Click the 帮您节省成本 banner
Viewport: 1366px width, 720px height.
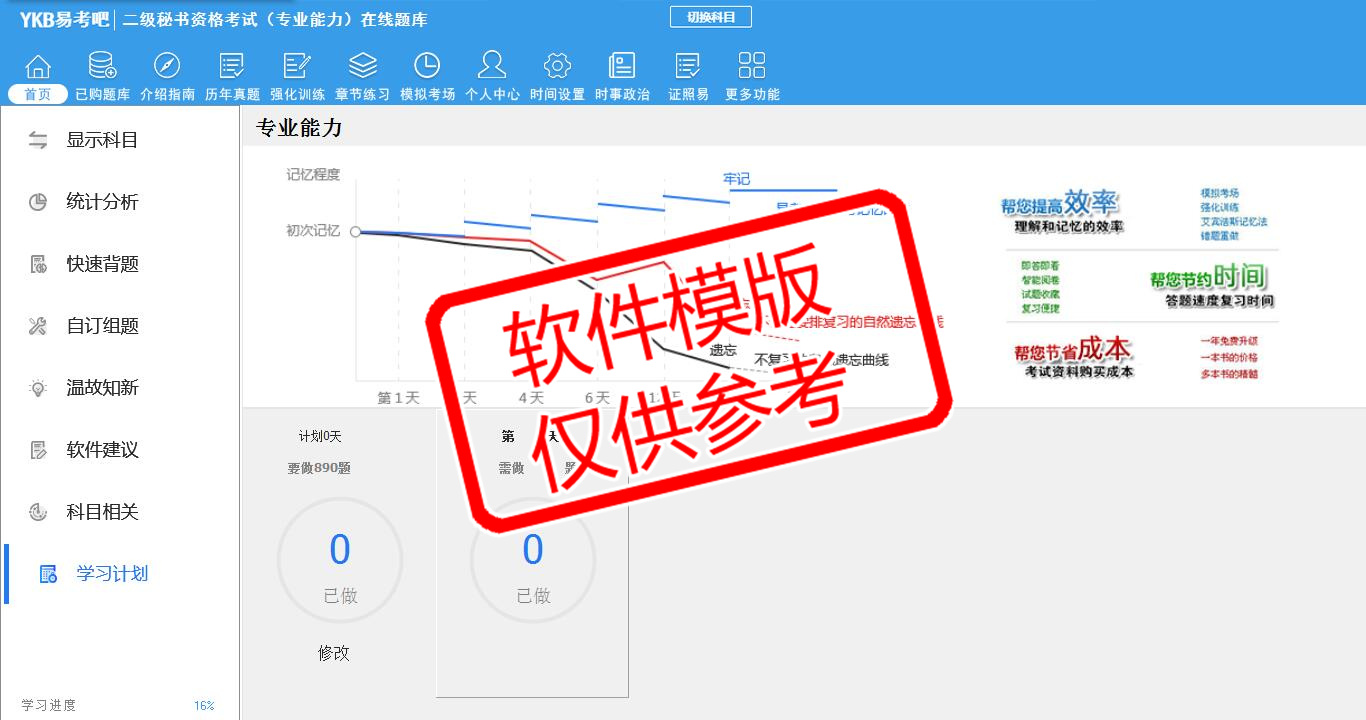pos(1073,357)
